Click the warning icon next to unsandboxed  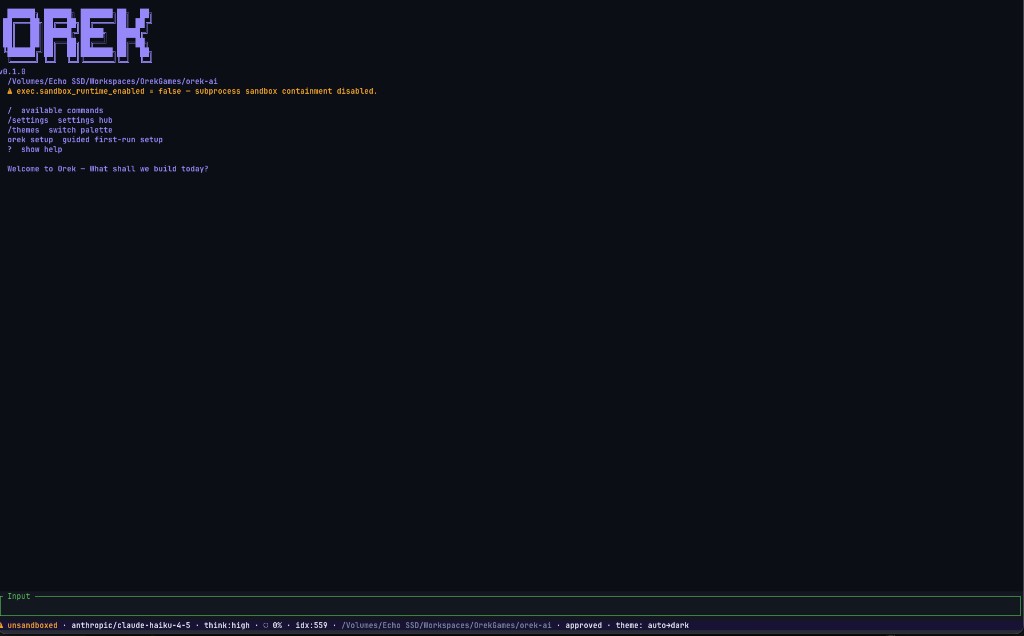(x=2, y=625)
